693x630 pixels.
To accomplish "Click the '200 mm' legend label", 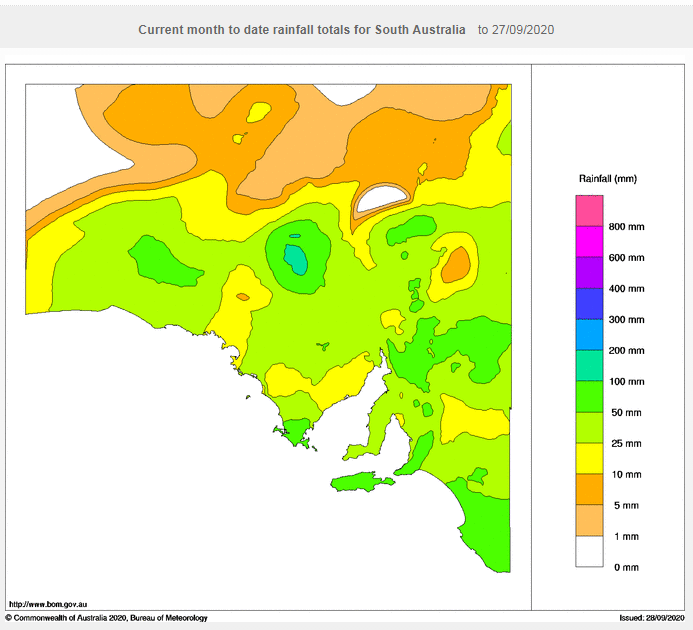I will (626, 351).
